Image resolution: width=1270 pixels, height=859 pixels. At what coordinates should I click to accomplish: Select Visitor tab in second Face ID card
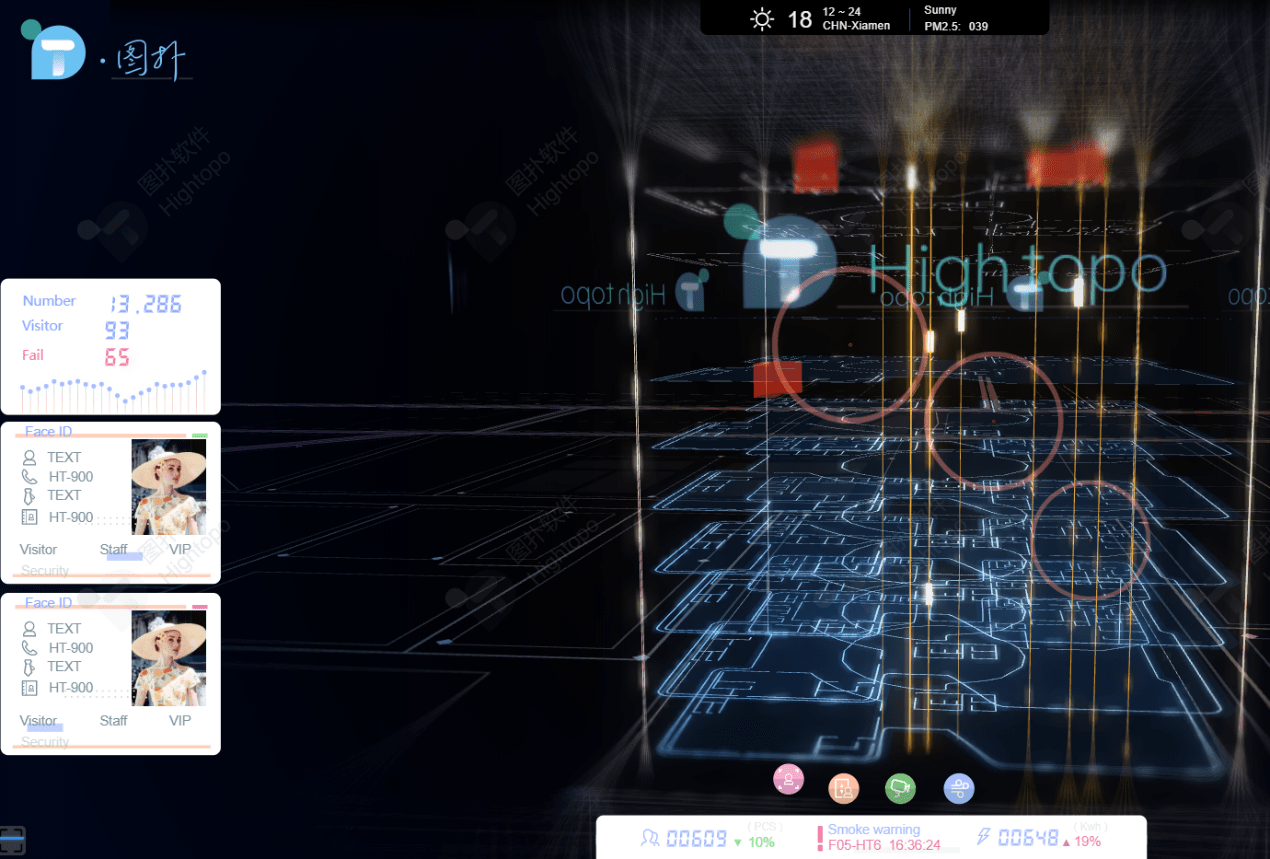pyautogui.click(x=38, y=720)
